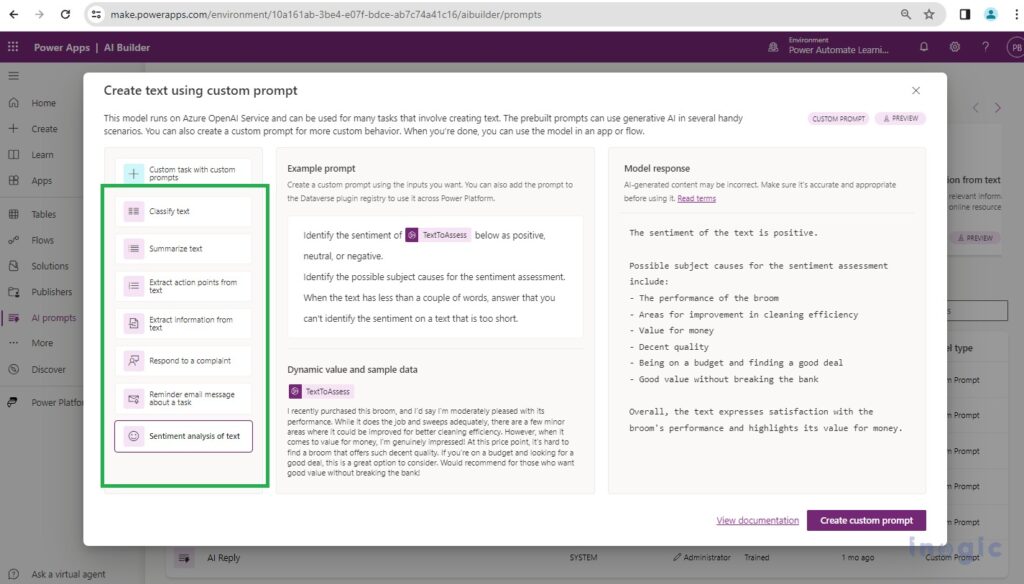This screenshot has height=584, width=1024.
Task: Open the View documentation link
Action: (757, 520)
